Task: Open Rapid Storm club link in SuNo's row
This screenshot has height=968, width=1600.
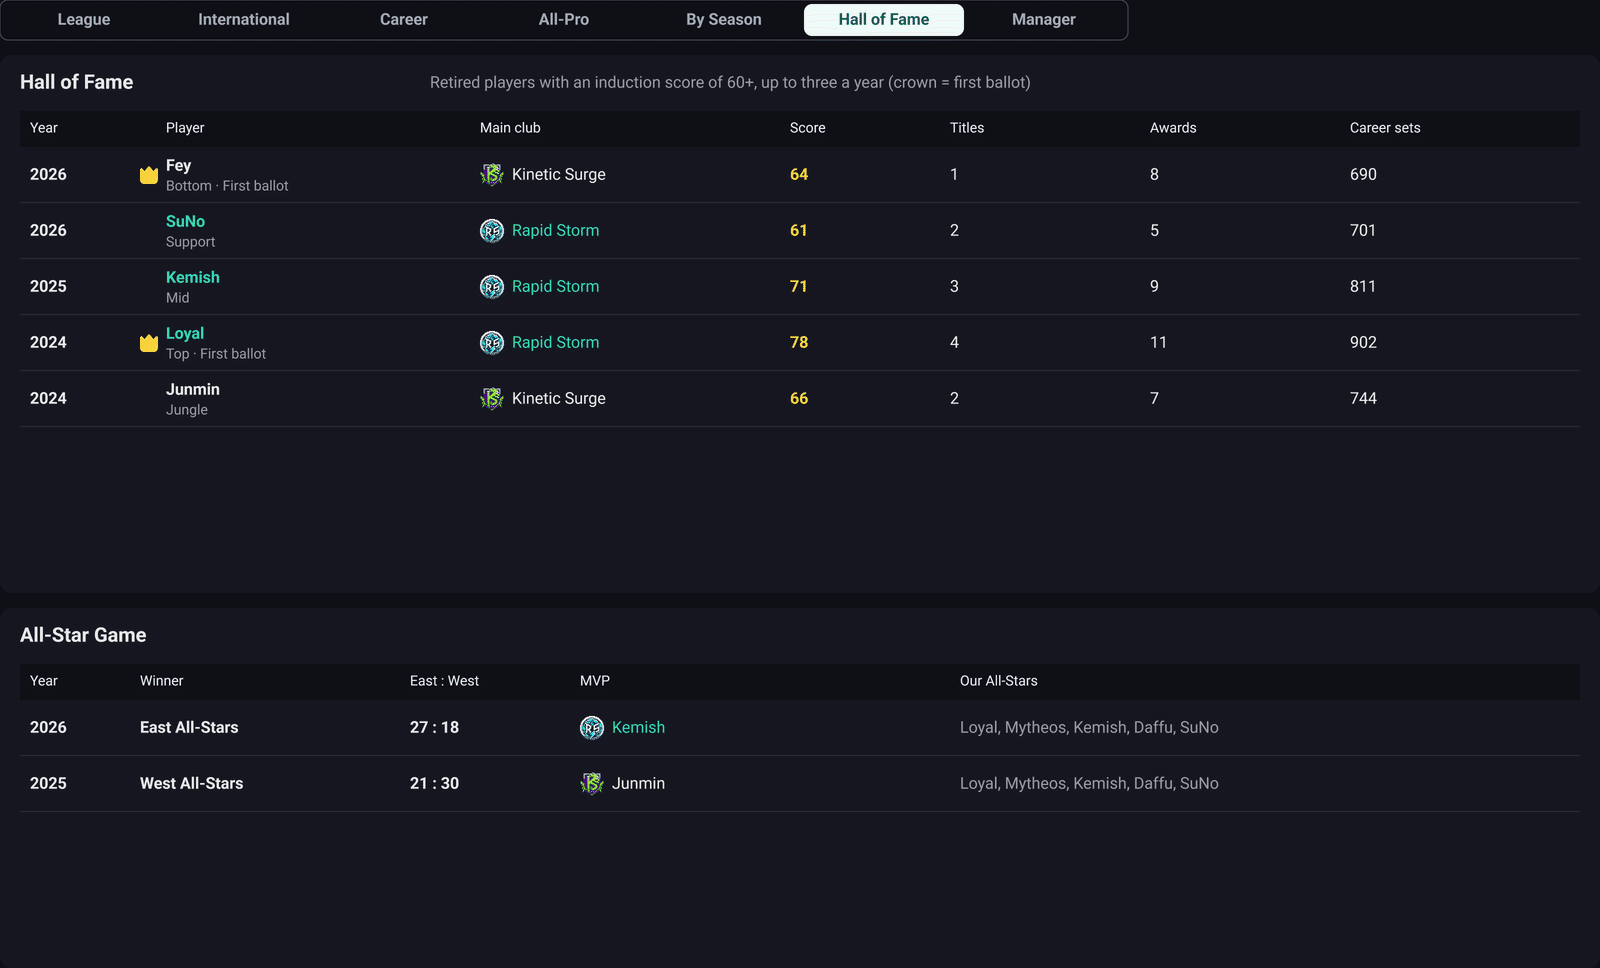Action: 555,231
